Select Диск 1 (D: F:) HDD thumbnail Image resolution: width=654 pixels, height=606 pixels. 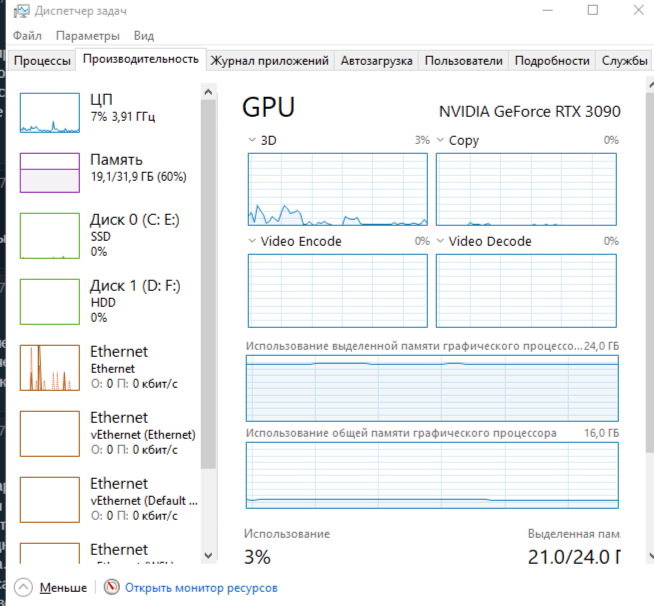50,302
